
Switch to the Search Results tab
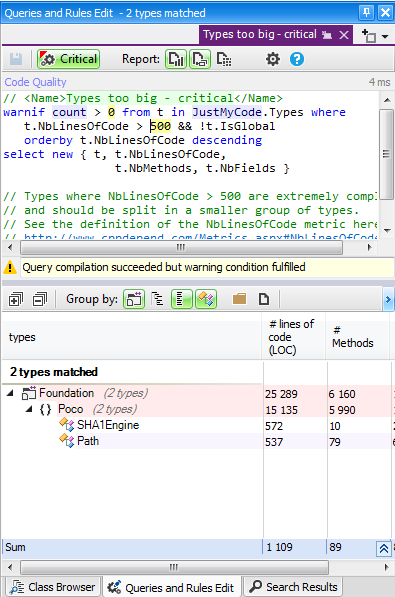click(x=293, y=587)
